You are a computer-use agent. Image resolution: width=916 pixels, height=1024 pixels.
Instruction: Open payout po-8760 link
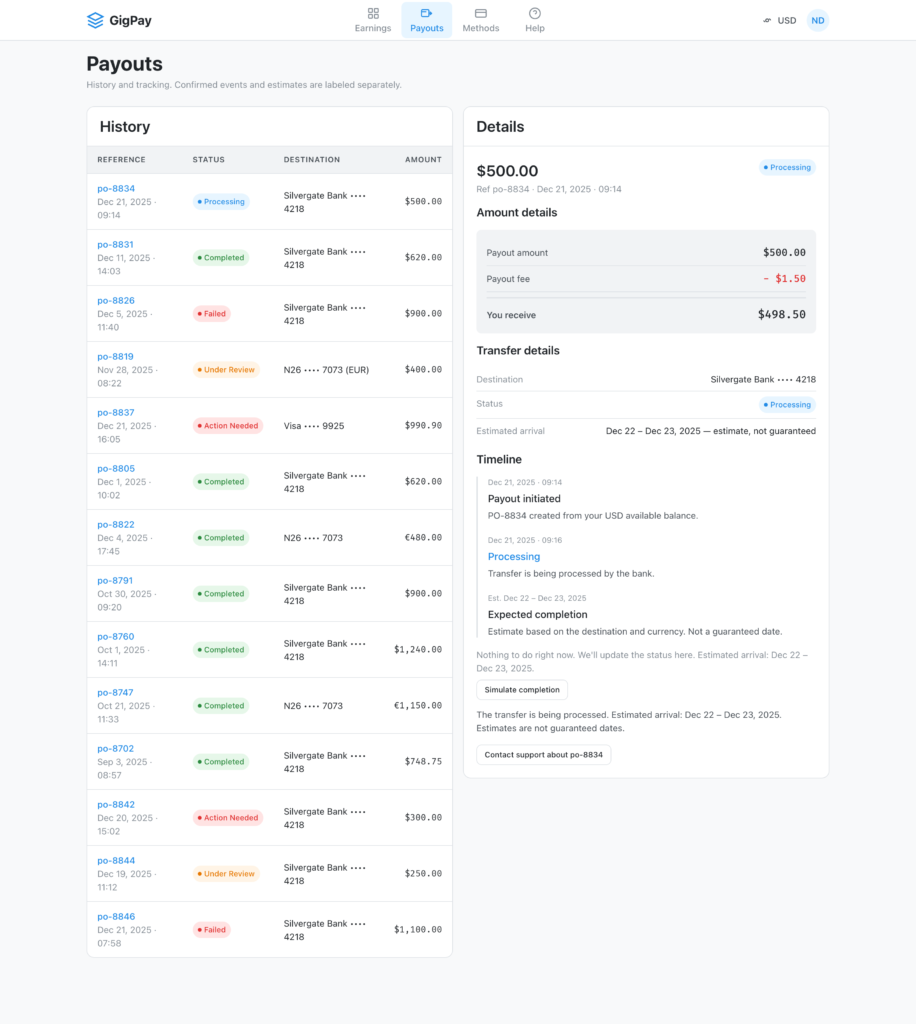(x=116, y=637)
